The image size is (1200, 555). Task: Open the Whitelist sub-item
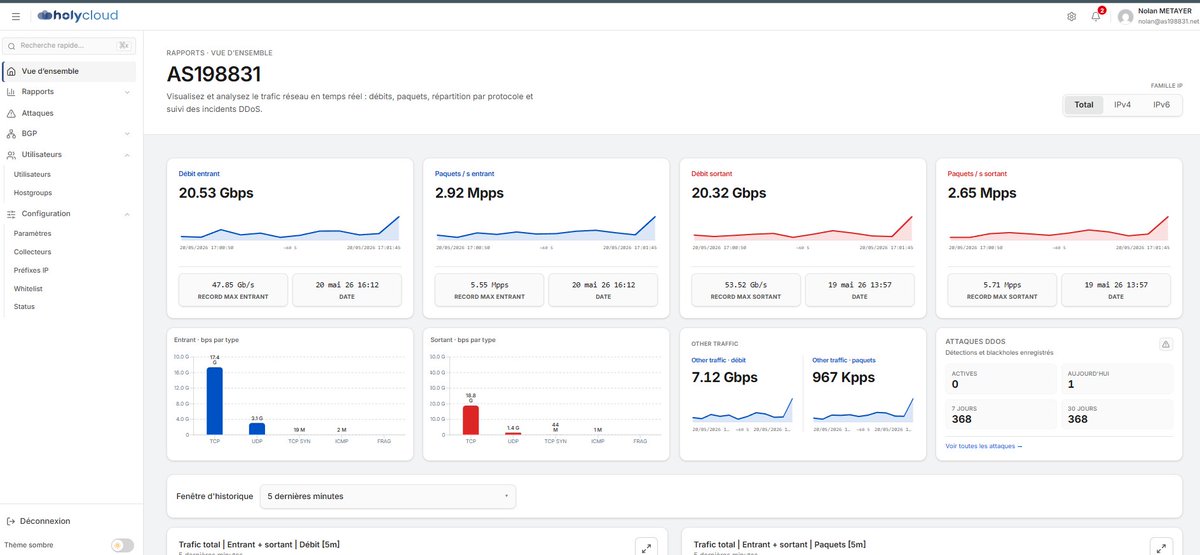28,288
